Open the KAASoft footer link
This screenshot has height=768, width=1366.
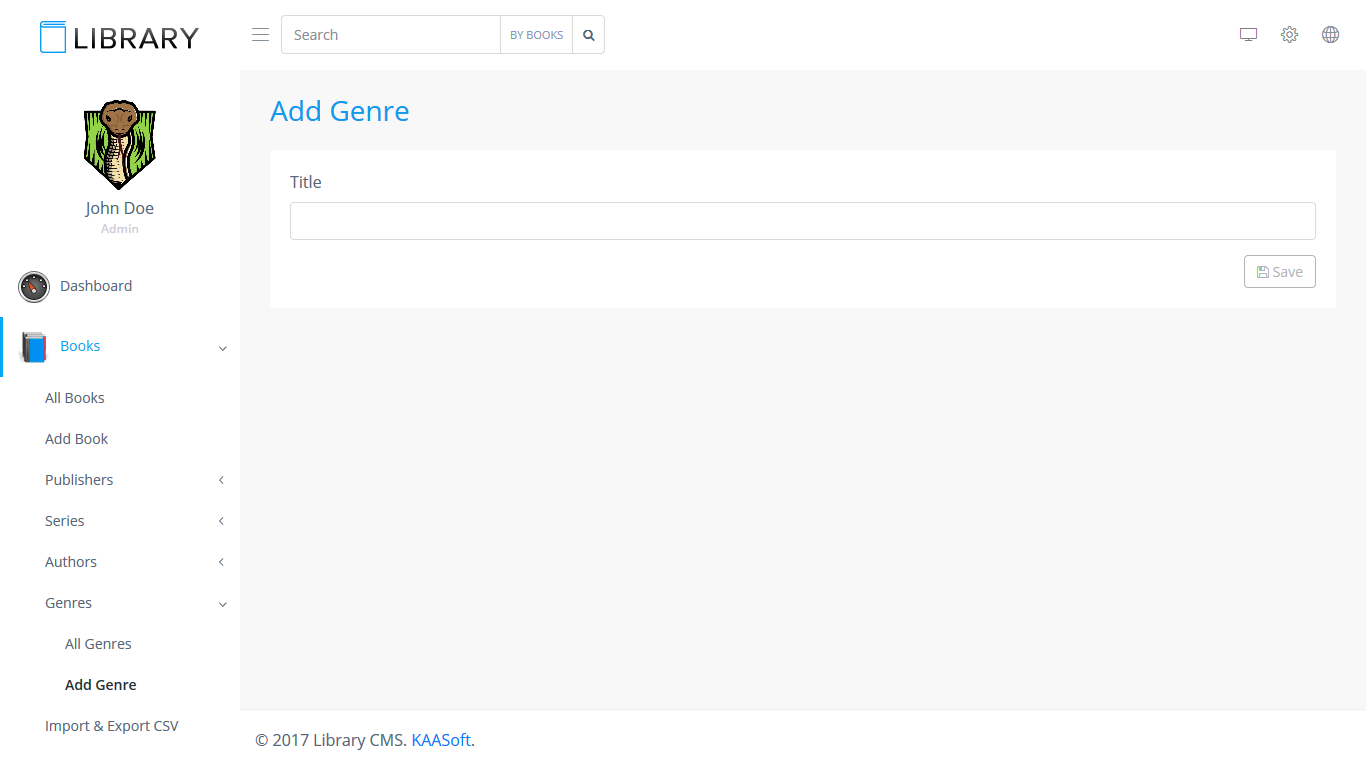tap(440, 741)
